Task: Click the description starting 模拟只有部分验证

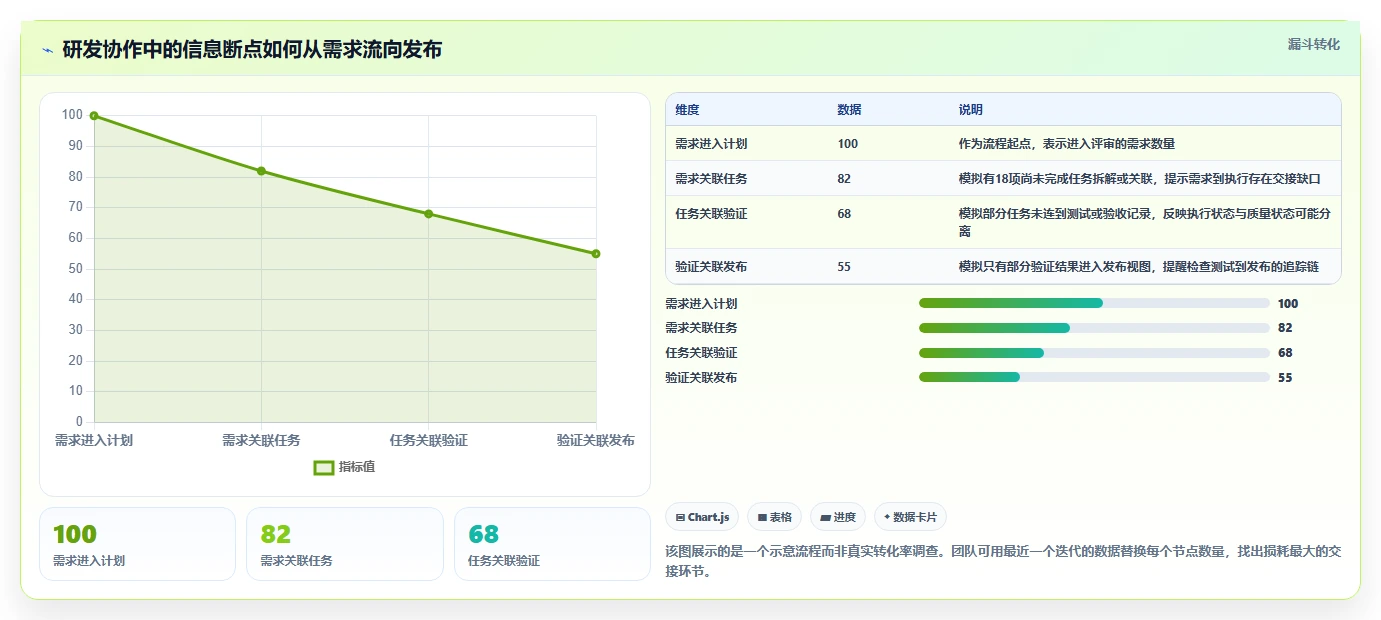Action: pos(1138,267)
